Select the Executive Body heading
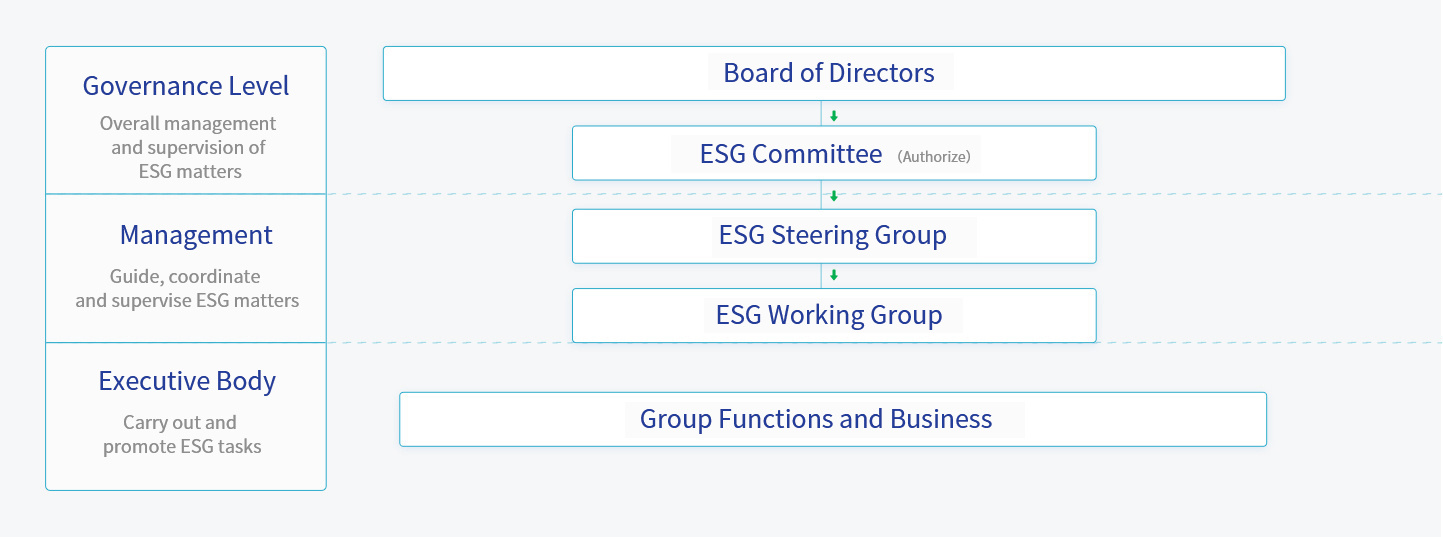 [x=187, y=381]
